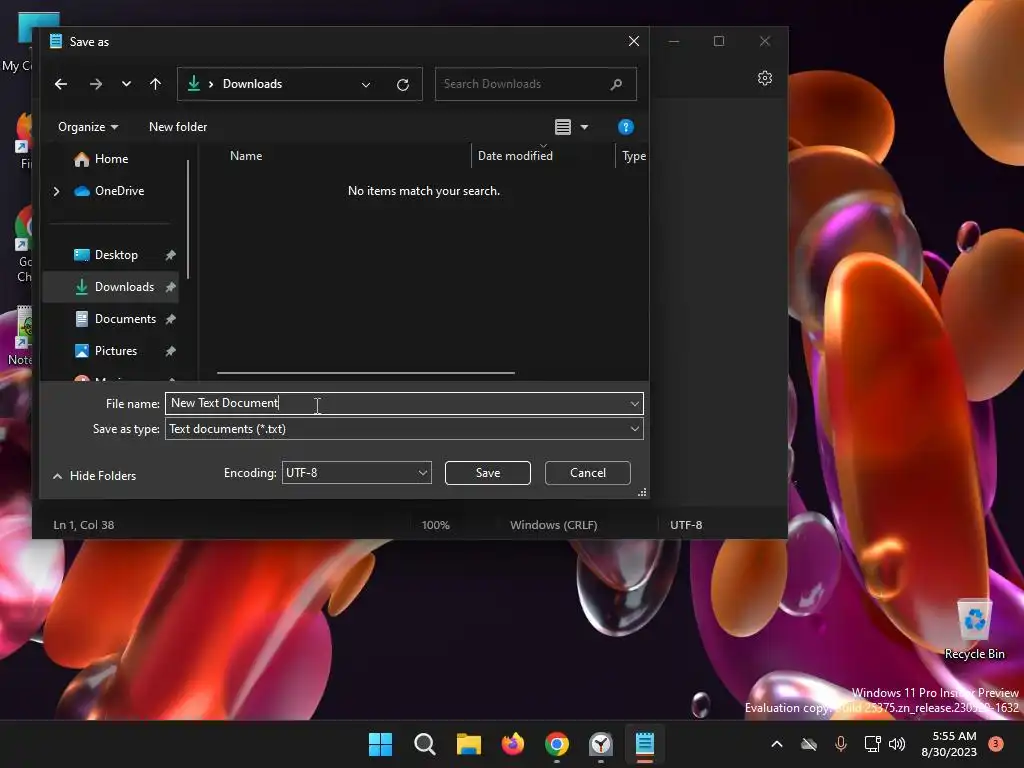Launch Firefox from the taskbar

[x=513, y=744]
